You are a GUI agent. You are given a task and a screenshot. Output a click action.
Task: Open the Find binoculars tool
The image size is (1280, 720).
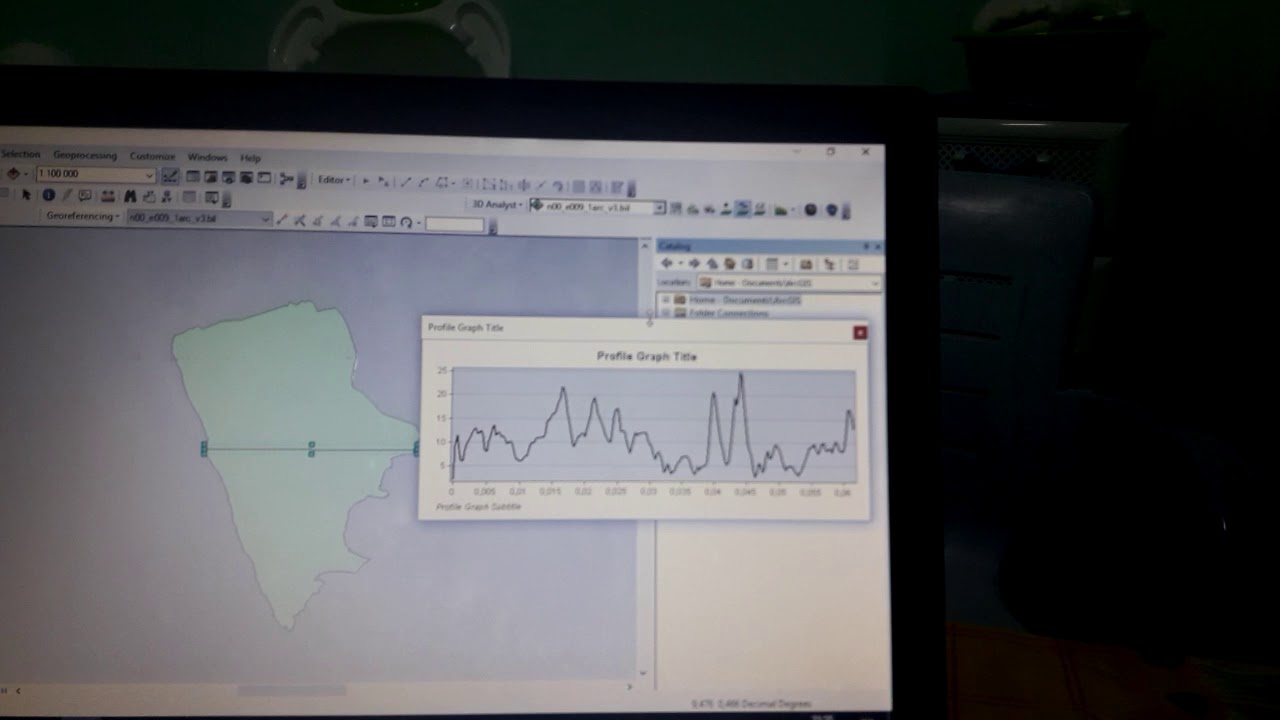pyautogui.click(x=130, y=197)
